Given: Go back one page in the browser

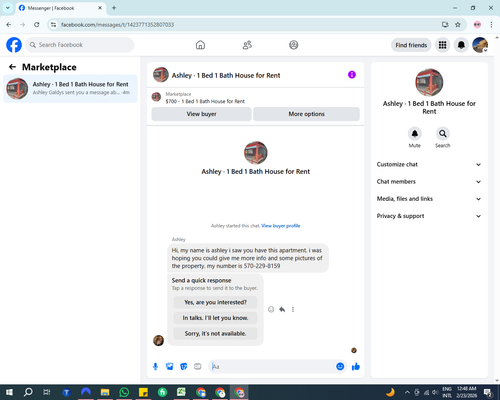Looking at the screenshot, I should tap(9, 25).
